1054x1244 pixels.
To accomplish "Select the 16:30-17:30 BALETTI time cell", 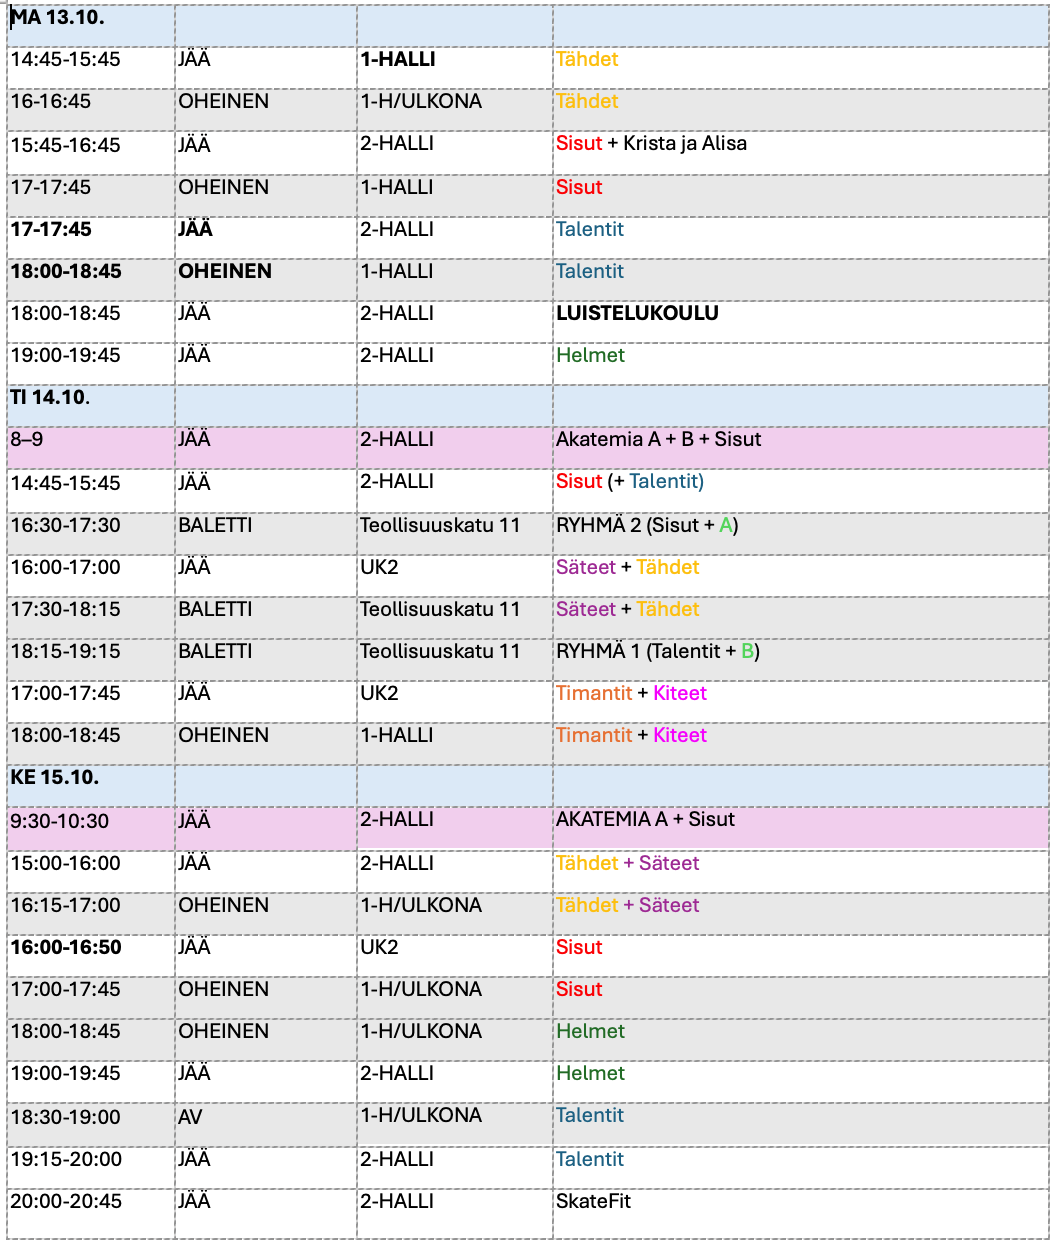I will coord(66,526).
